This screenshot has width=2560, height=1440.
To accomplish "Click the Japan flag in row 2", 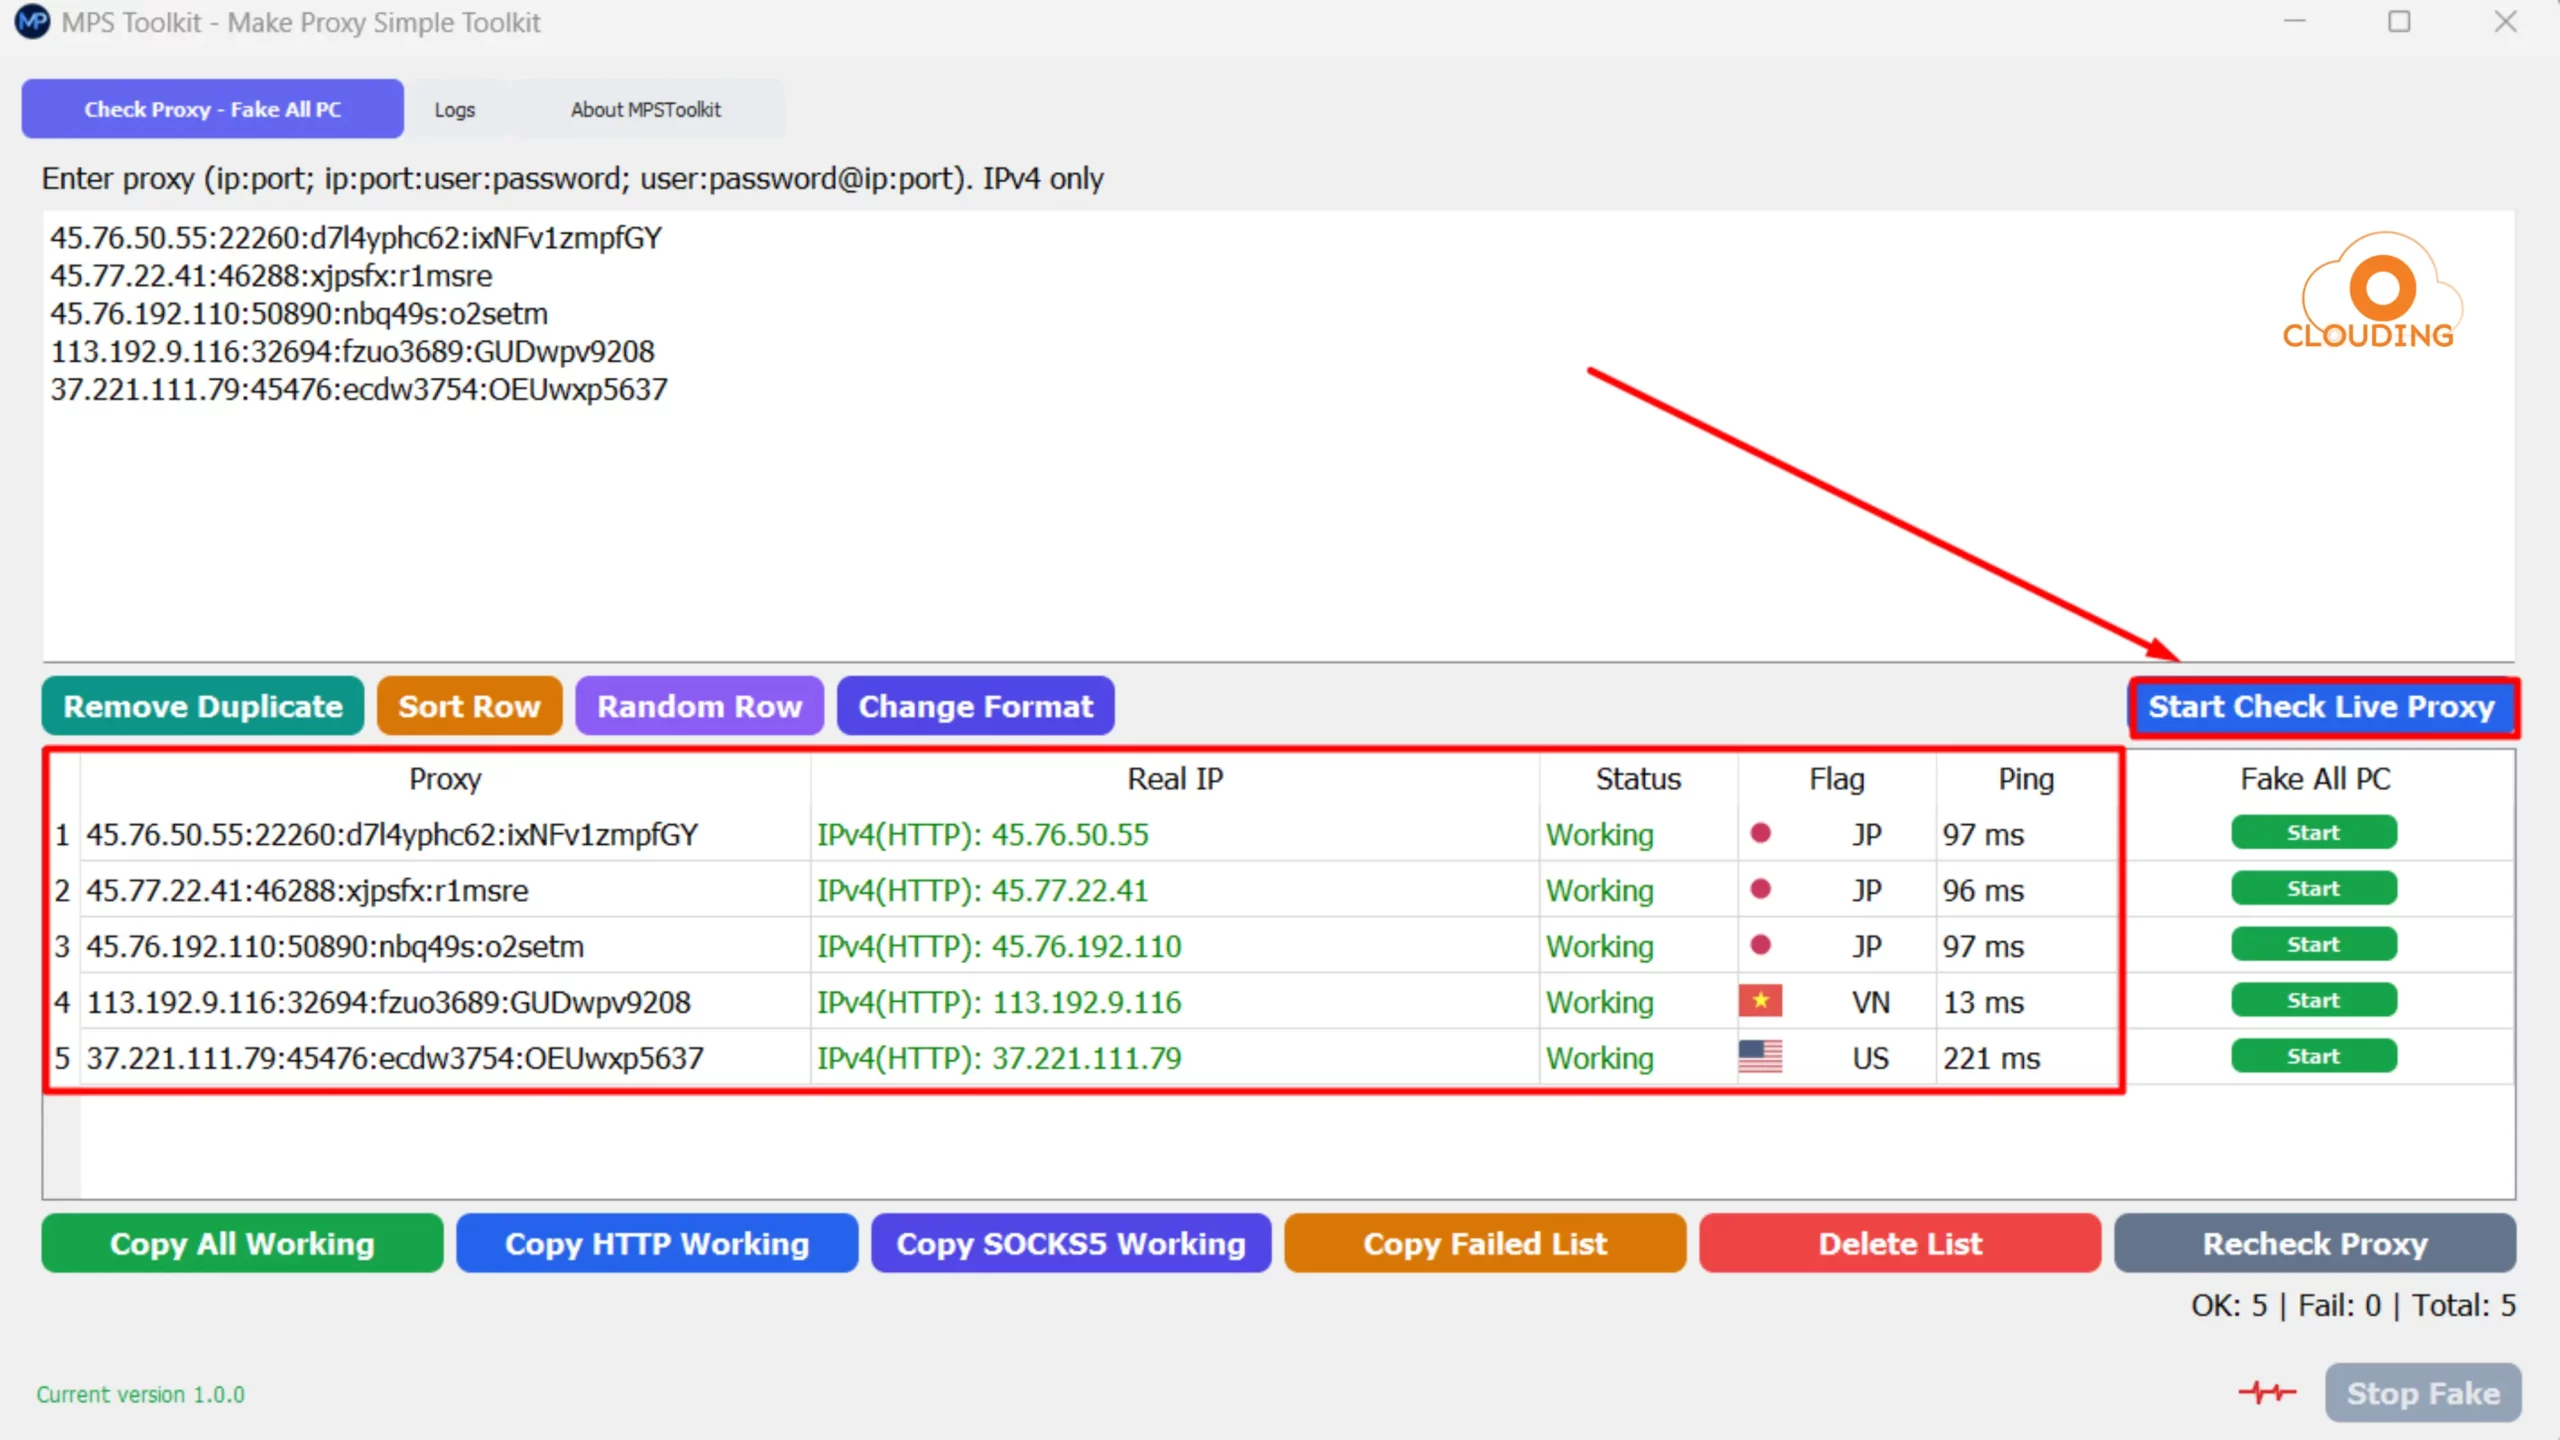I will point(1761,889).
